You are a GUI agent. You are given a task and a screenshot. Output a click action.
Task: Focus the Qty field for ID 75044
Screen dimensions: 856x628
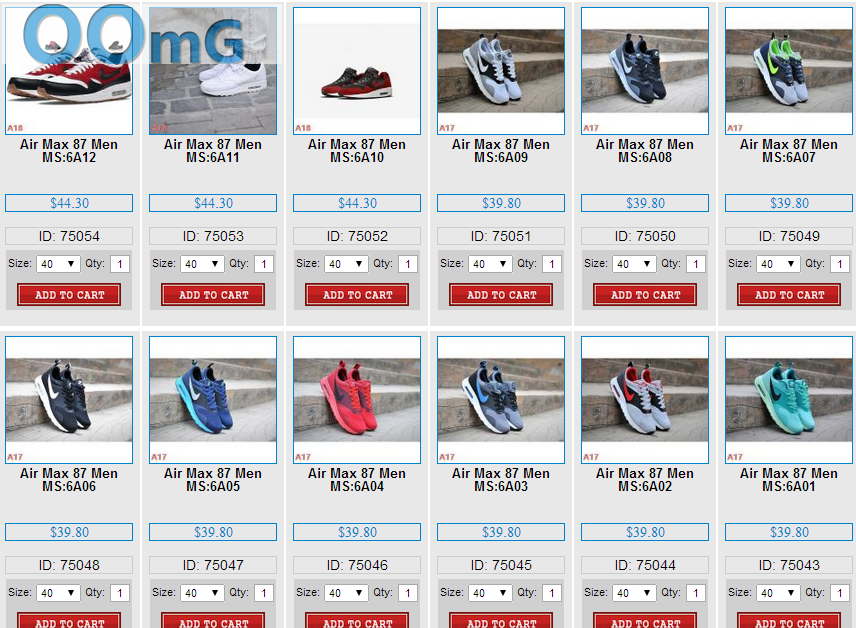pos(696,593)
